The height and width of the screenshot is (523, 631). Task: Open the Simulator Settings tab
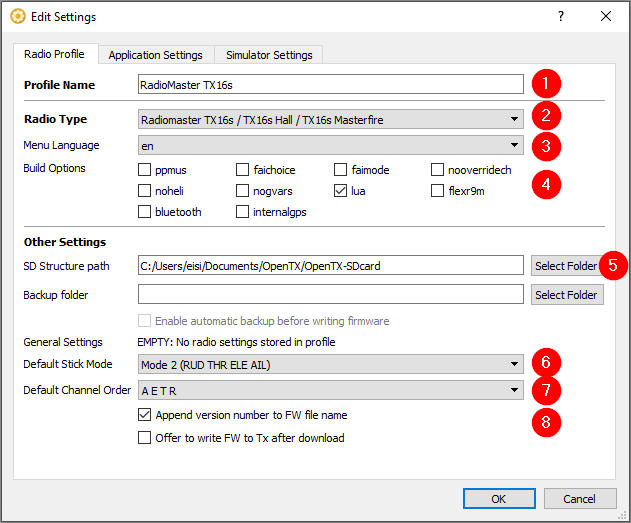point(269,55)
